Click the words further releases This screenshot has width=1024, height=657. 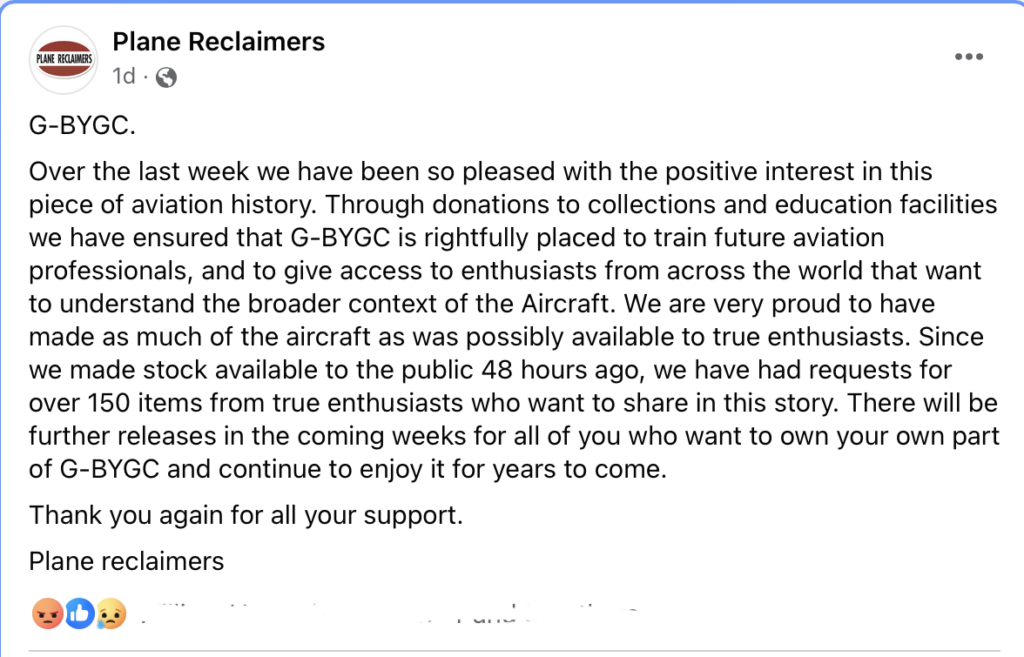tap(122, 436)
